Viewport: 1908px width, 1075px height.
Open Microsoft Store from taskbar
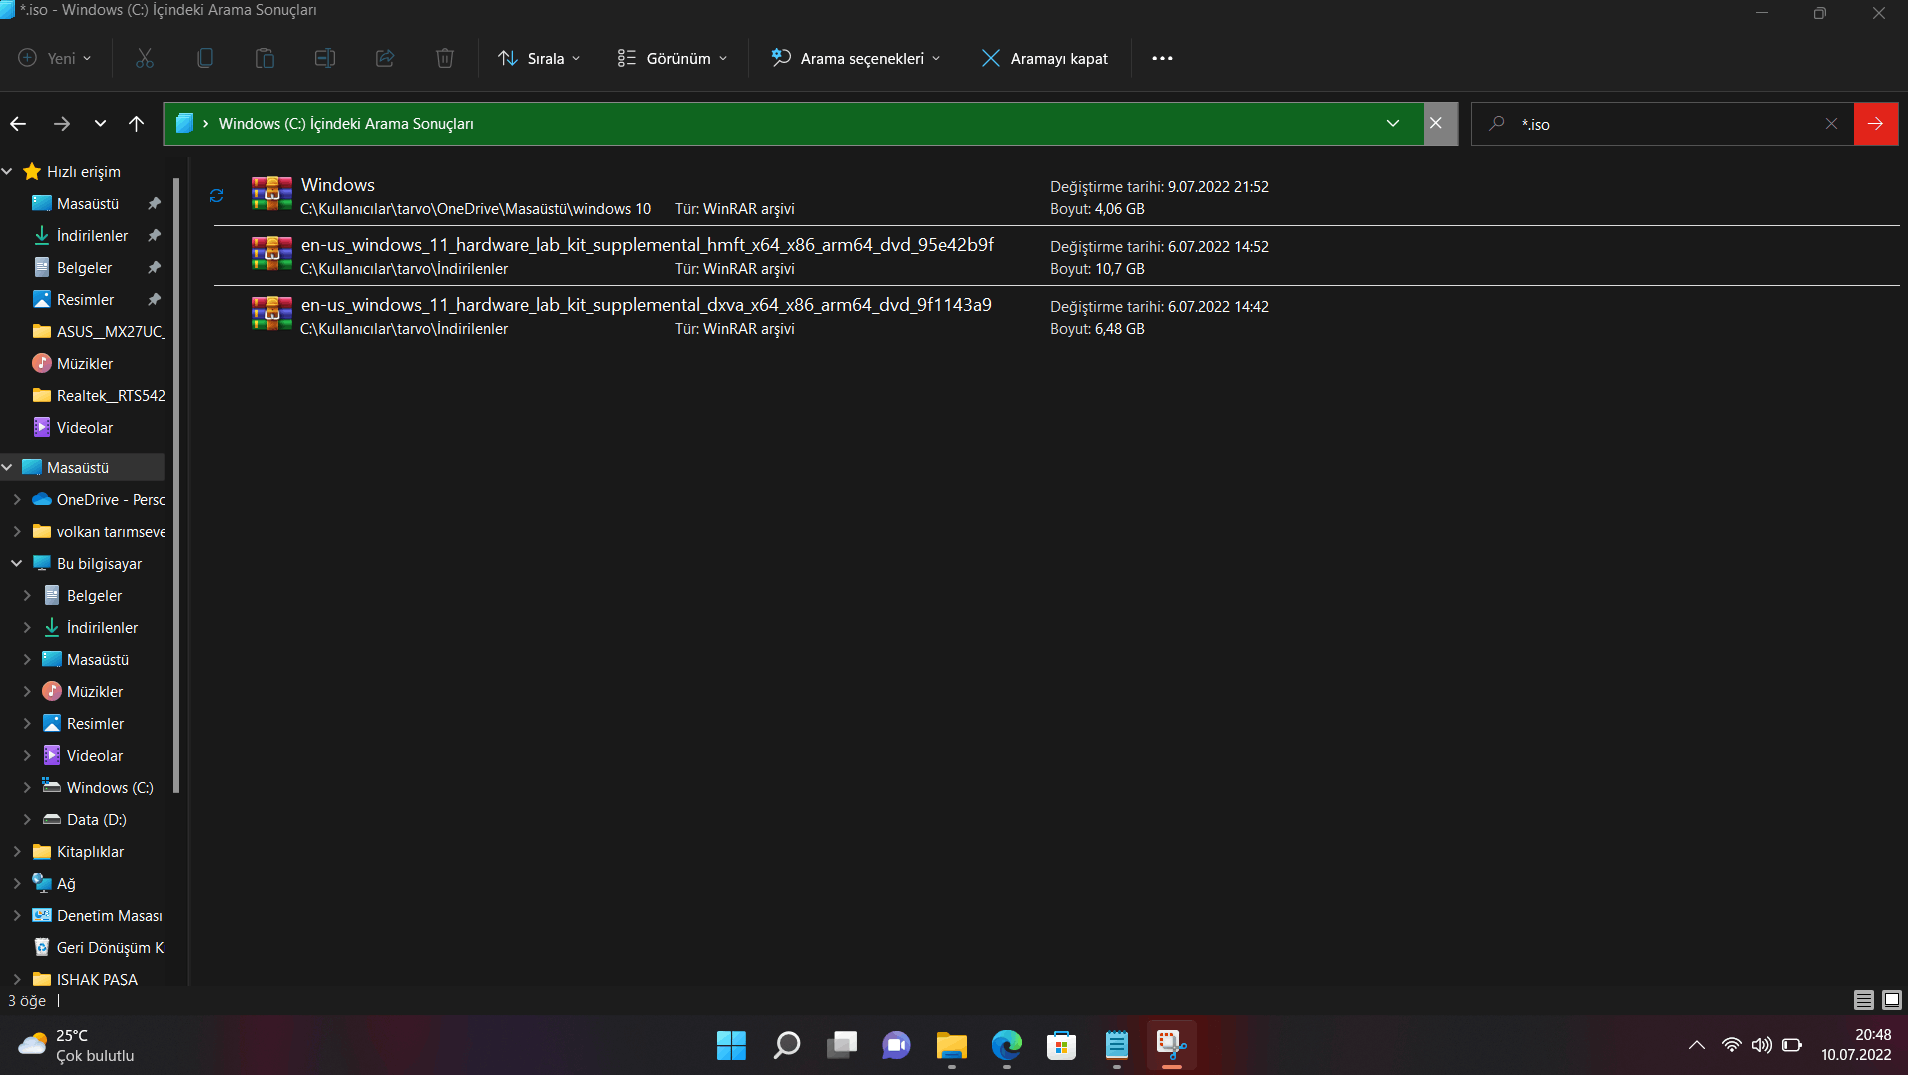(1061, 1045)
